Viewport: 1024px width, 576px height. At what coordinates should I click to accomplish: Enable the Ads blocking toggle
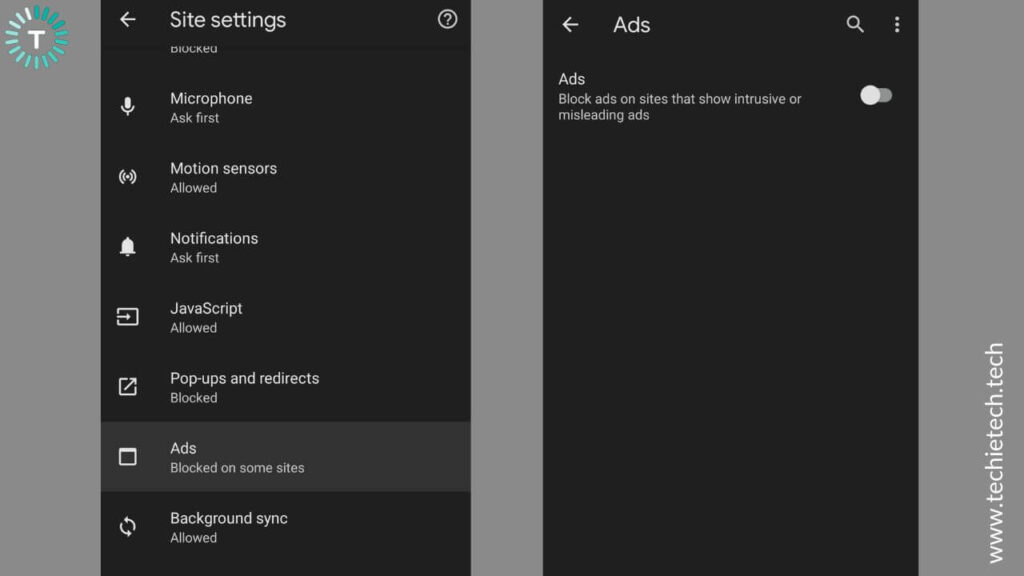pyautogui.click(x=877, y=94)
